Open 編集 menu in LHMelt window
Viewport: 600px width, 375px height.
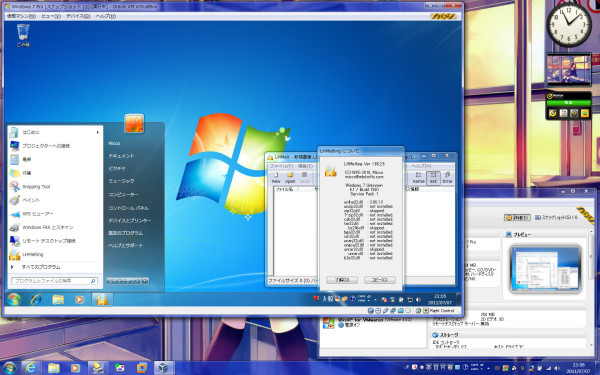tap(305, 166)
